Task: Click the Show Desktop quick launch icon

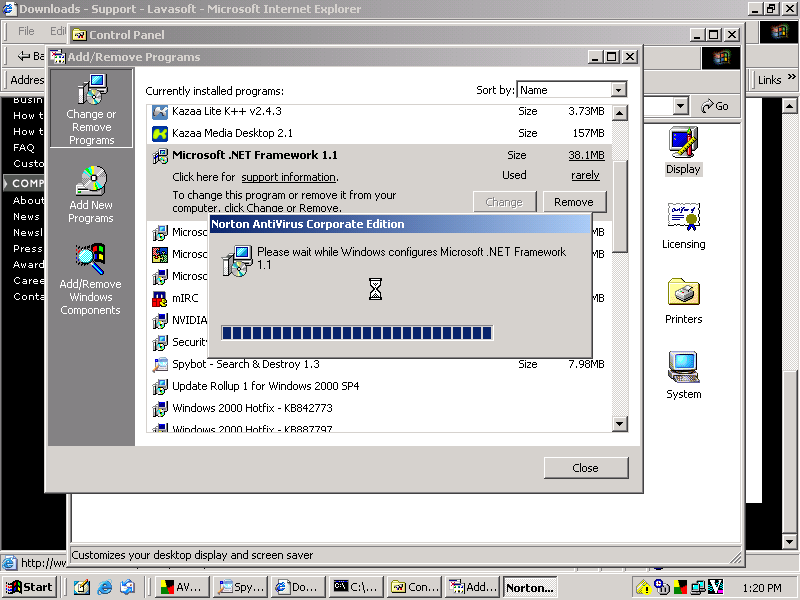Action: click(x=82, y=587)
